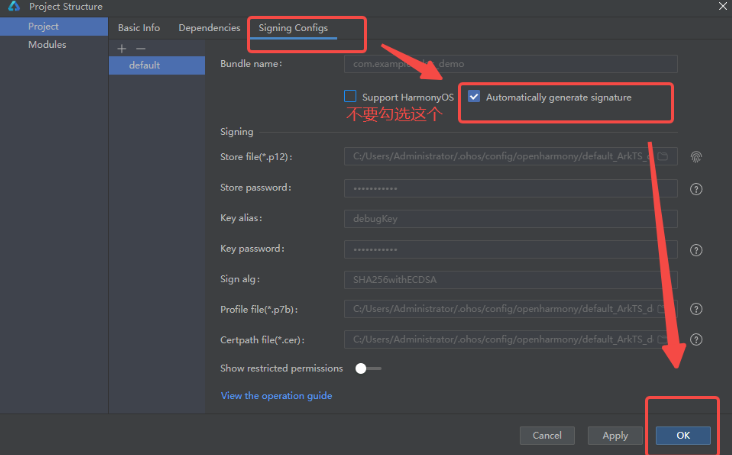Browse folder for Store file (*.p12)
This screenshot has height=455, width=732.
(665, 157)
